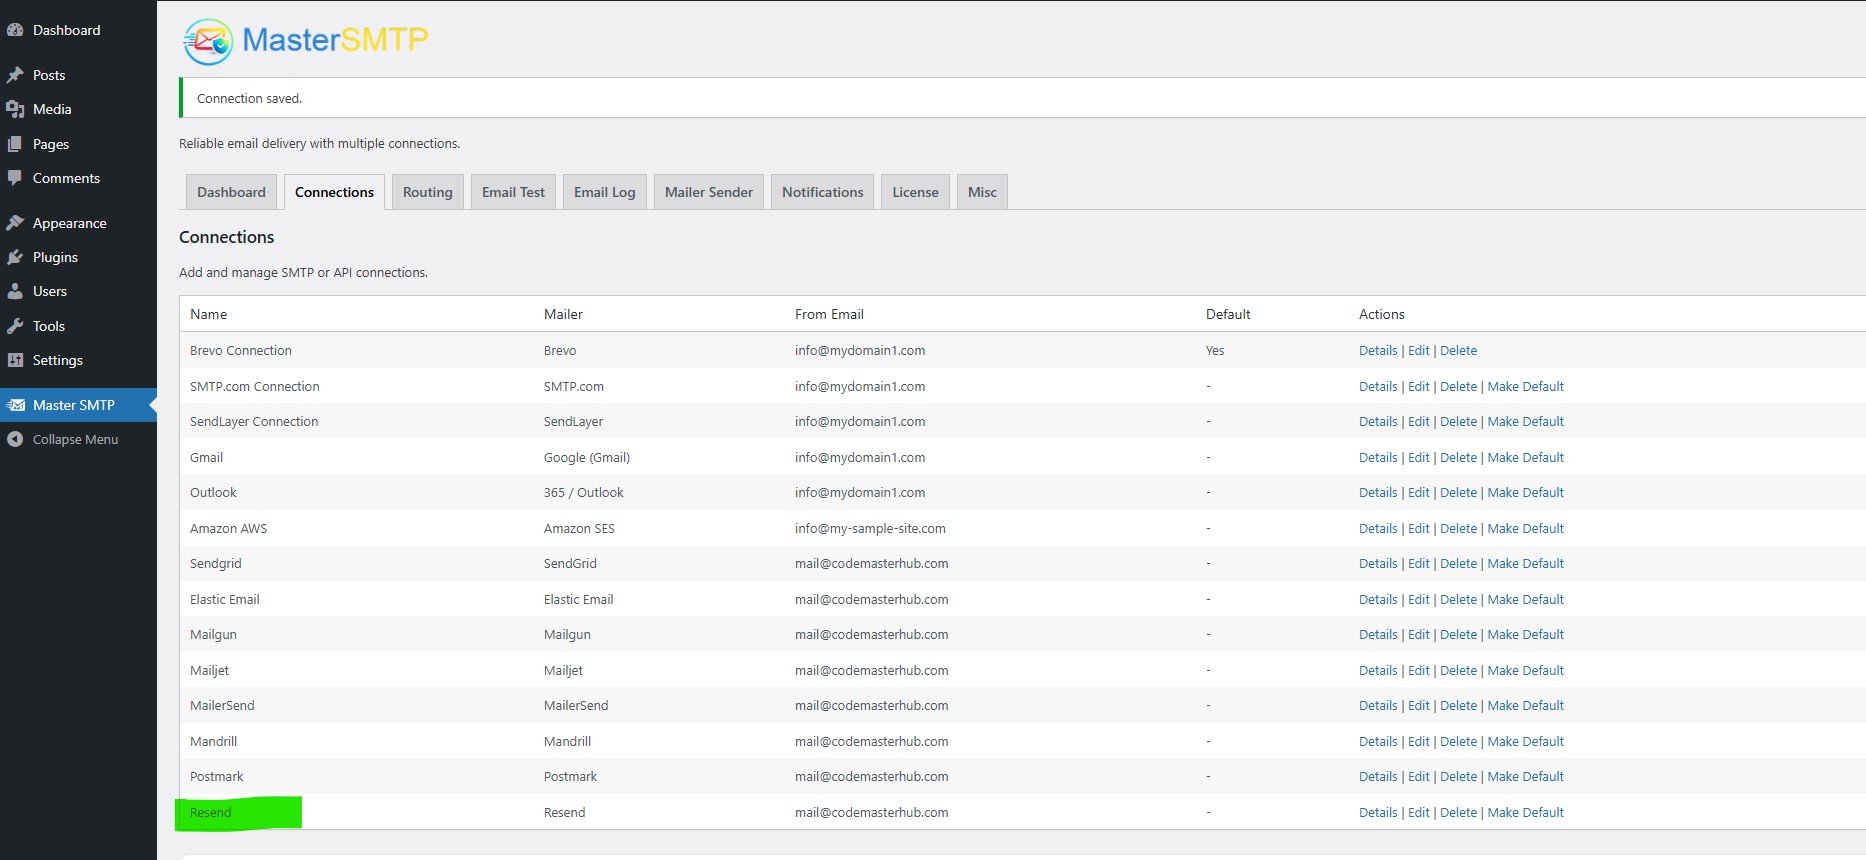The width and height of the screenshot is (1866, 860).
Task: Click the MasterSMTP logo at top
Action: click(x=306, y=41)
